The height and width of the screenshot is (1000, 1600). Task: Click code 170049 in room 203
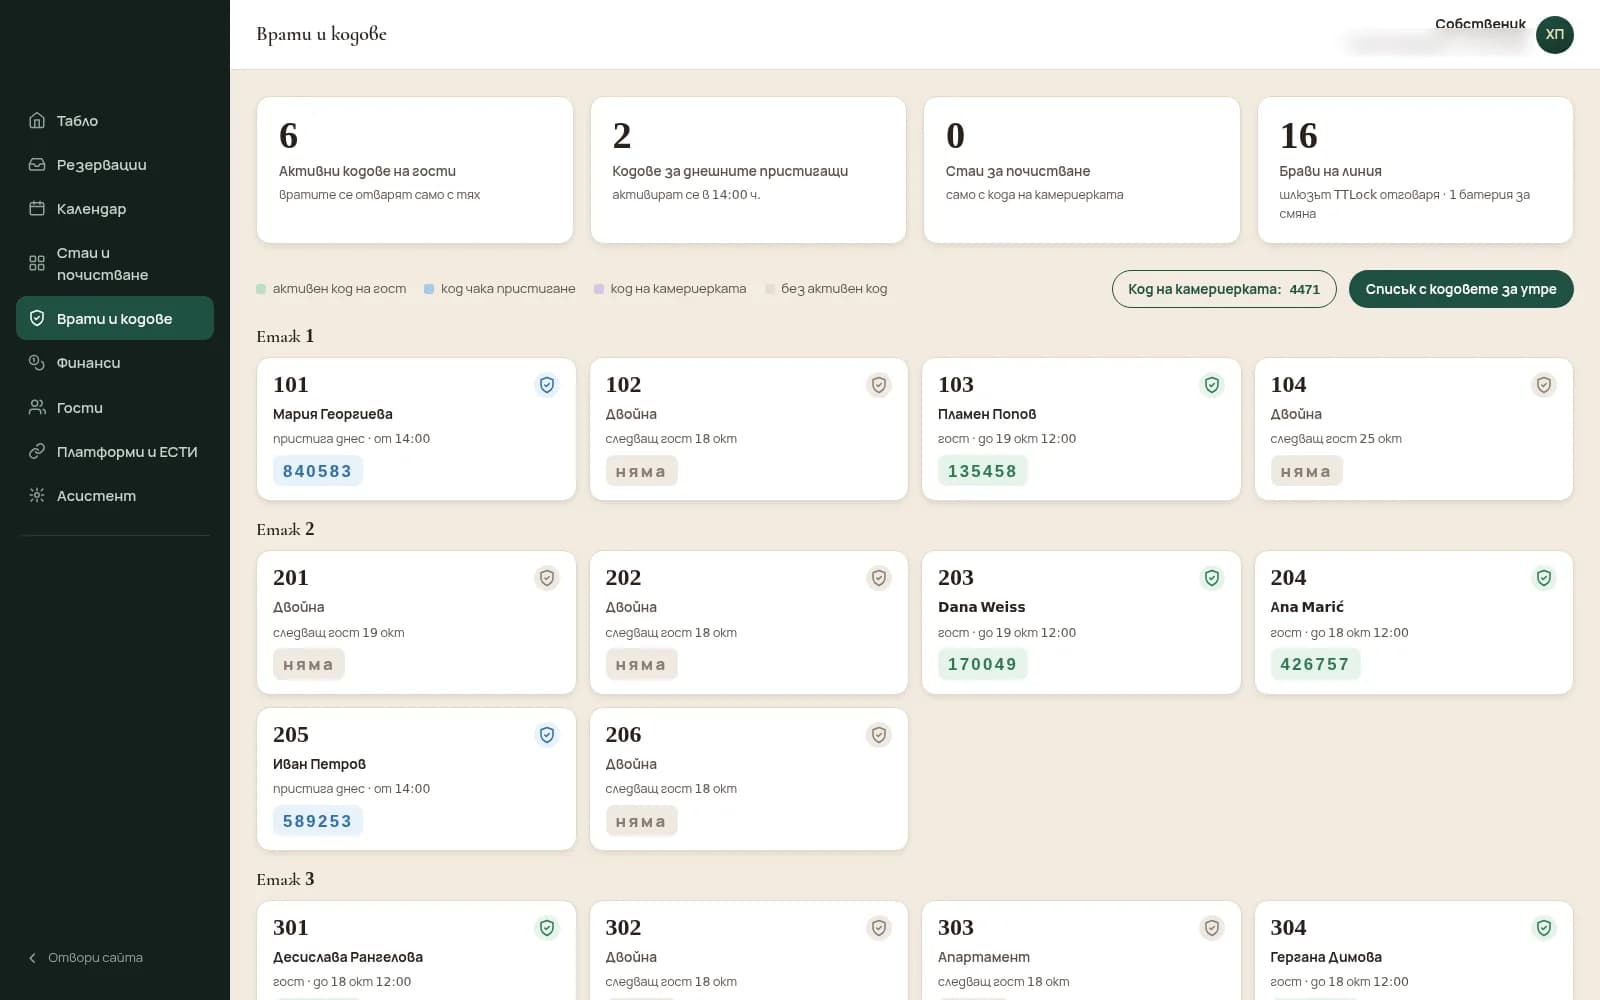pos(983,664)
